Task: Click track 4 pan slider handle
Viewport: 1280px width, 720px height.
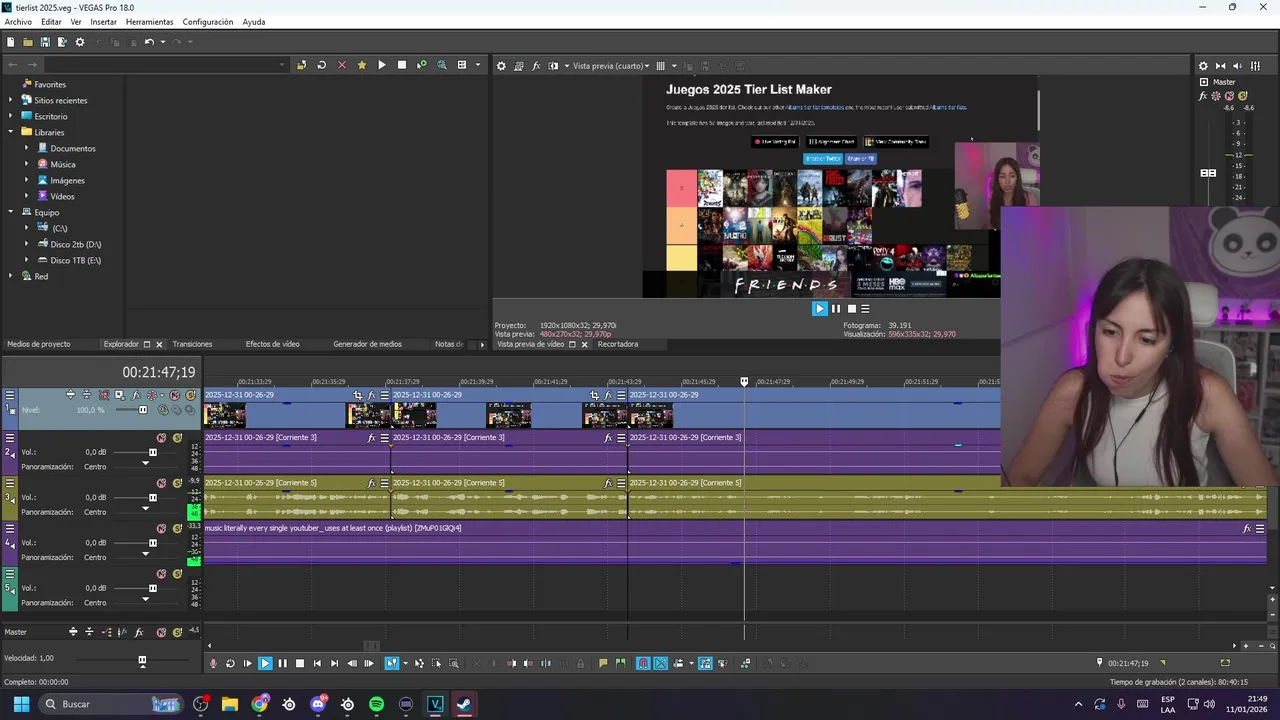Action: 145,555
